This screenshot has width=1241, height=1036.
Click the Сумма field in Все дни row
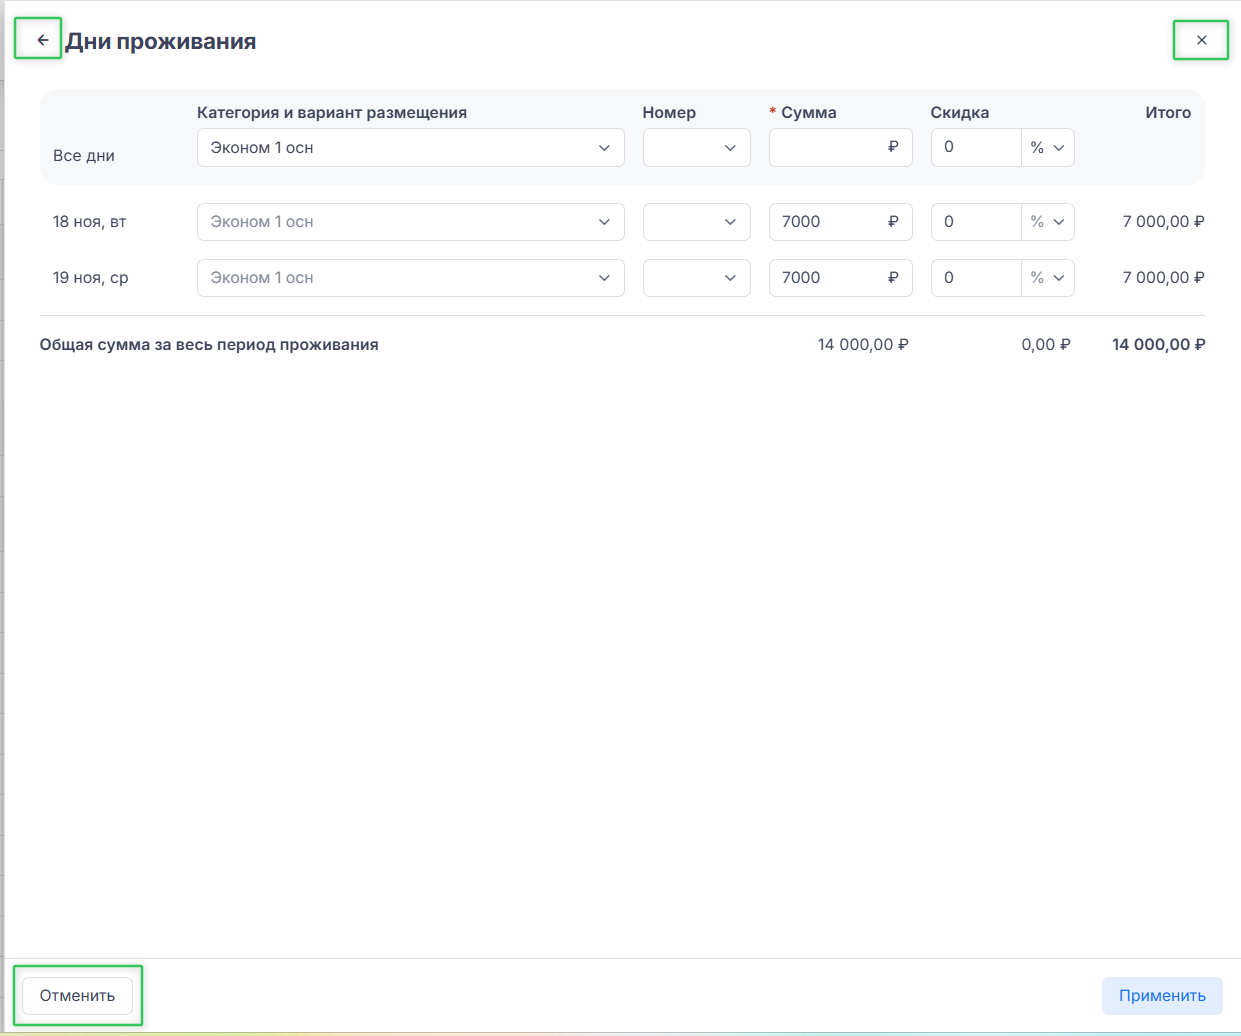(826, 148)
